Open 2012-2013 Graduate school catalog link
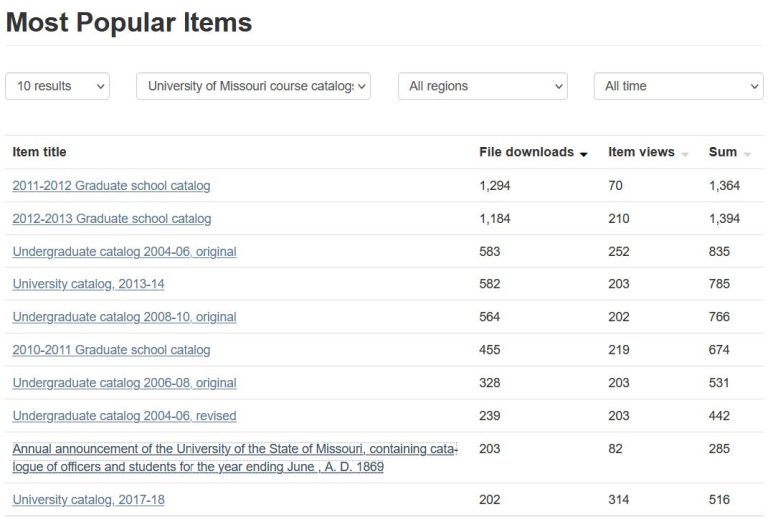The height and width of the screenshot is (517, 768). [111, 219]
